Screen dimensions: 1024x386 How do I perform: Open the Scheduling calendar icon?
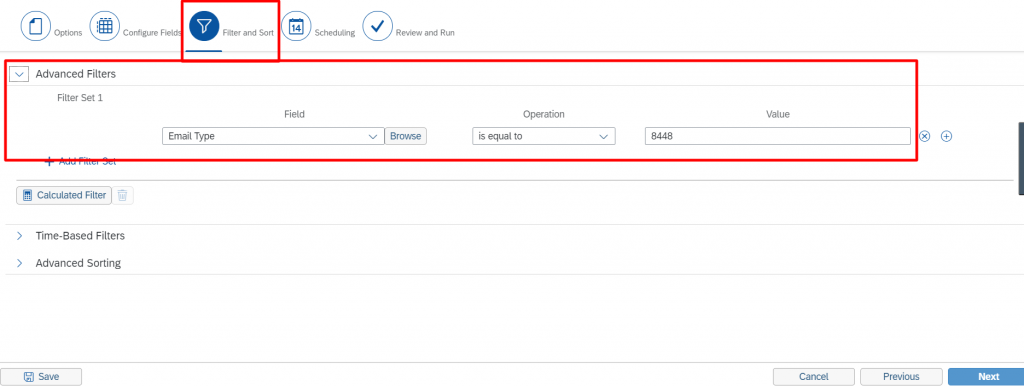tap(296, 27)
